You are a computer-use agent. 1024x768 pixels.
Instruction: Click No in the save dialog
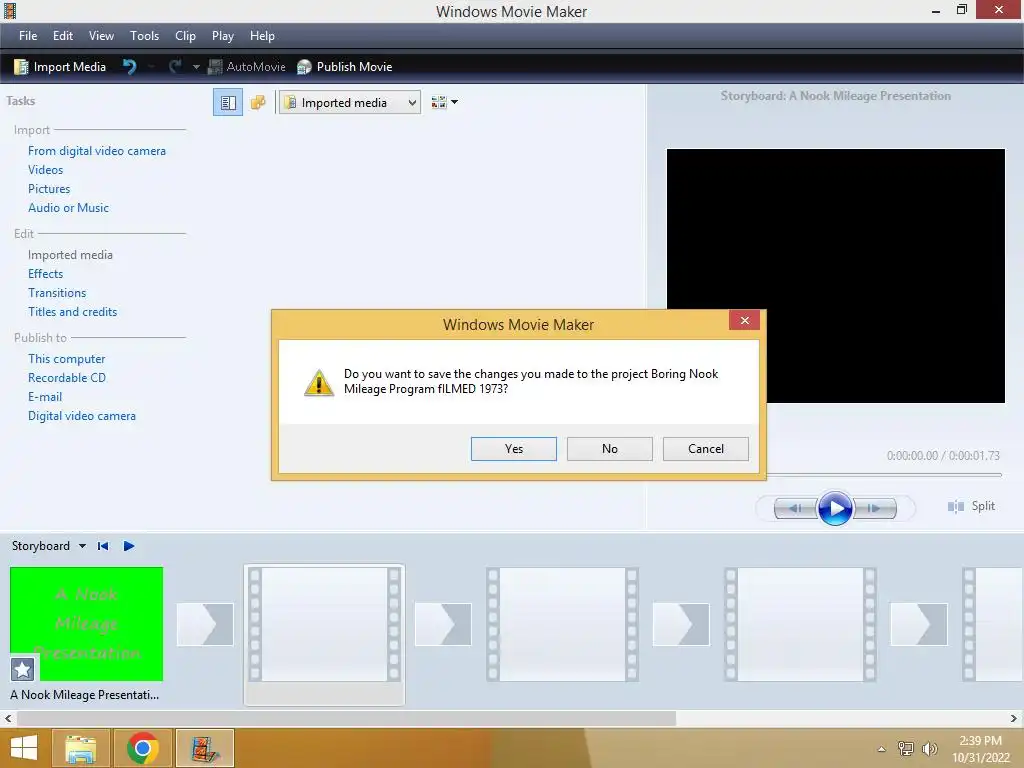point(609,449)
